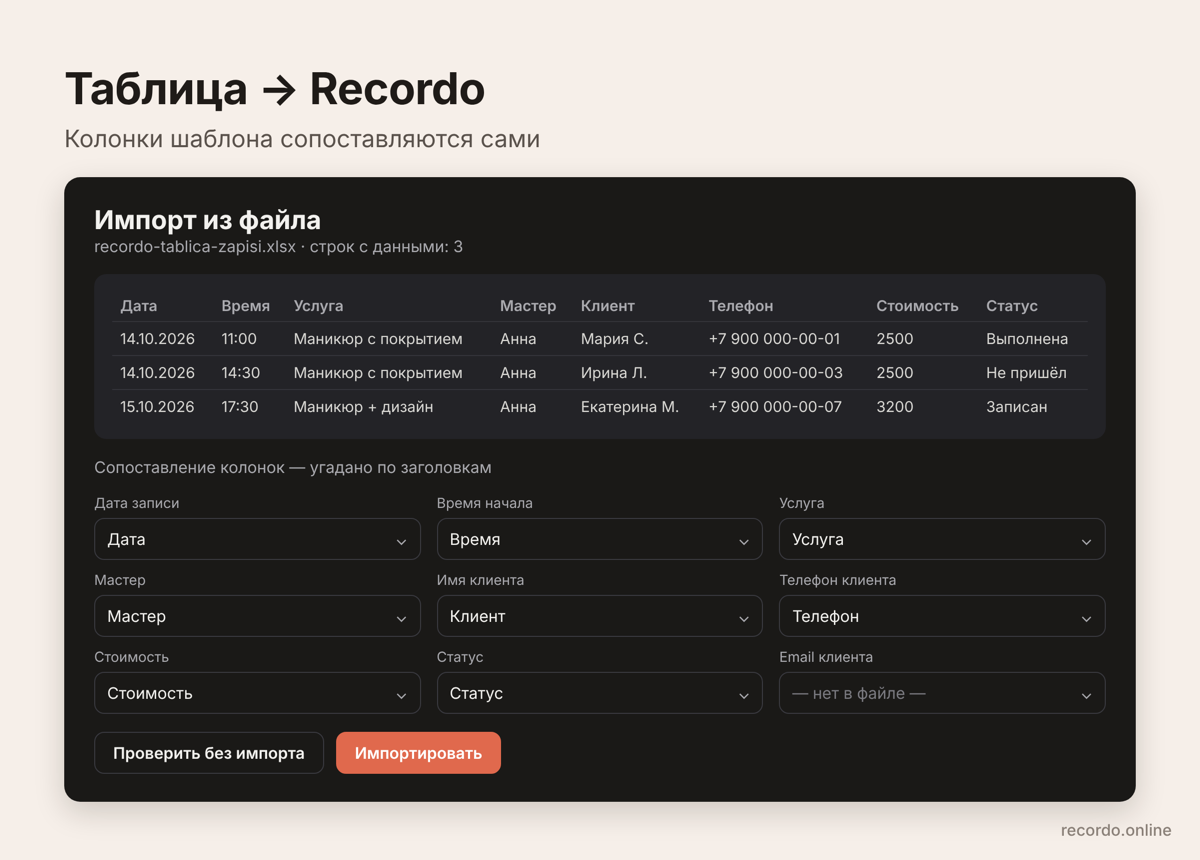Click the 15.10.2026 date cell
This screenshot has height=860, width=1200.
[x=157, y=407]
